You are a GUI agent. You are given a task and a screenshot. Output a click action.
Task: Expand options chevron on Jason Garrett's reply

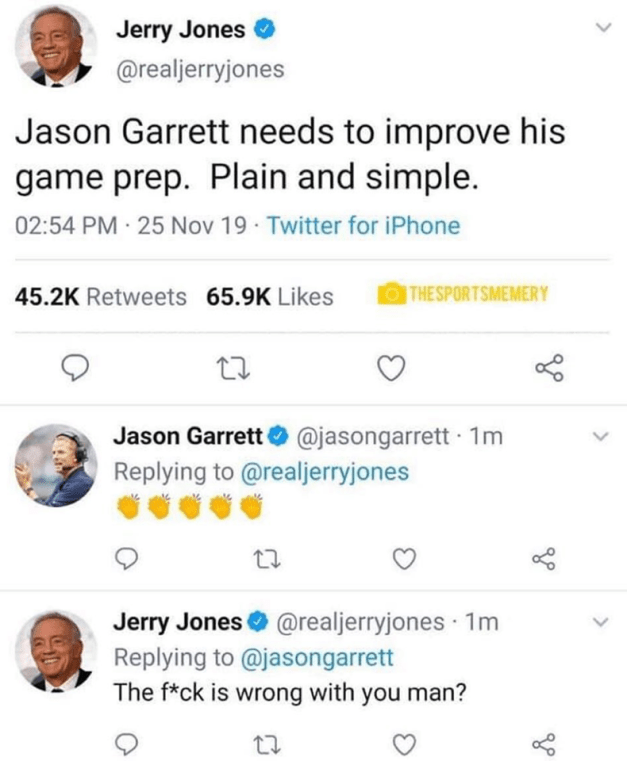[x=600, y=437]
